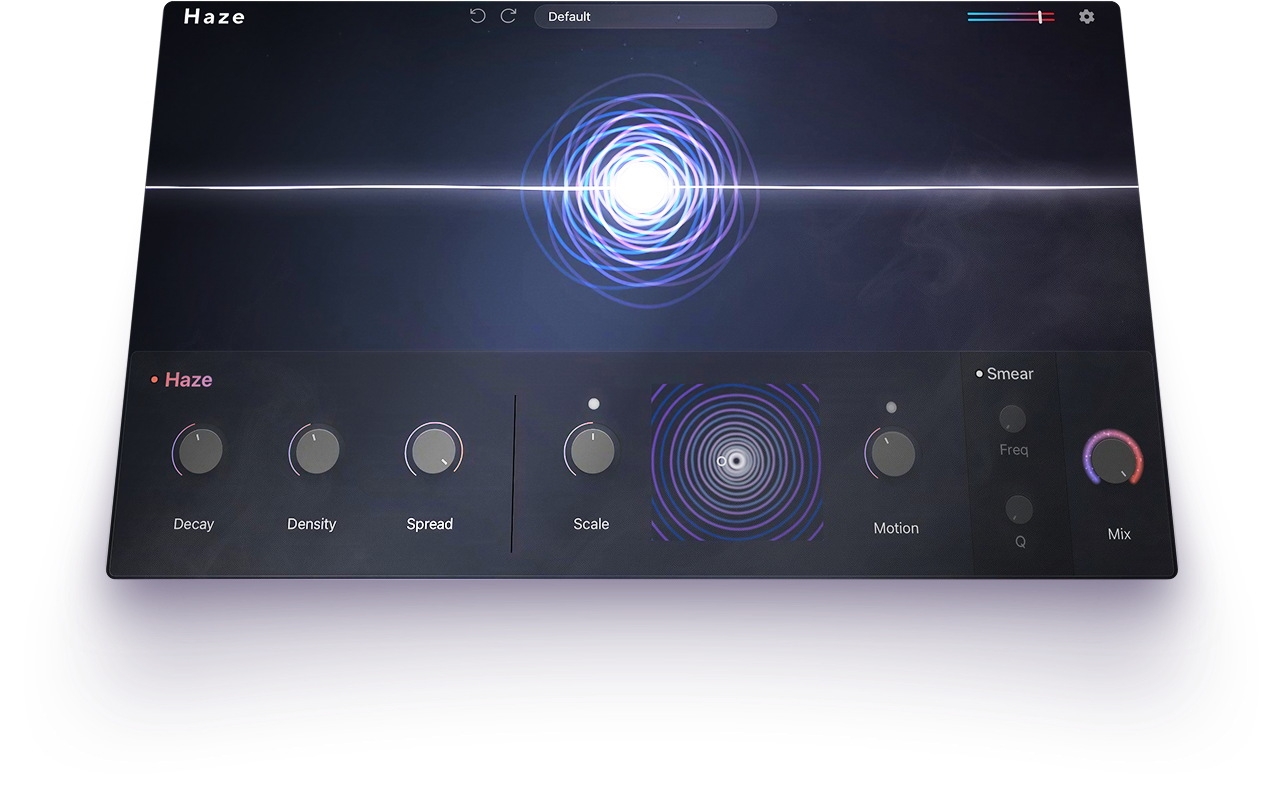Click the Density knob
The width and height of the screenshot is (1283, 794).
(x=317, y=451)
